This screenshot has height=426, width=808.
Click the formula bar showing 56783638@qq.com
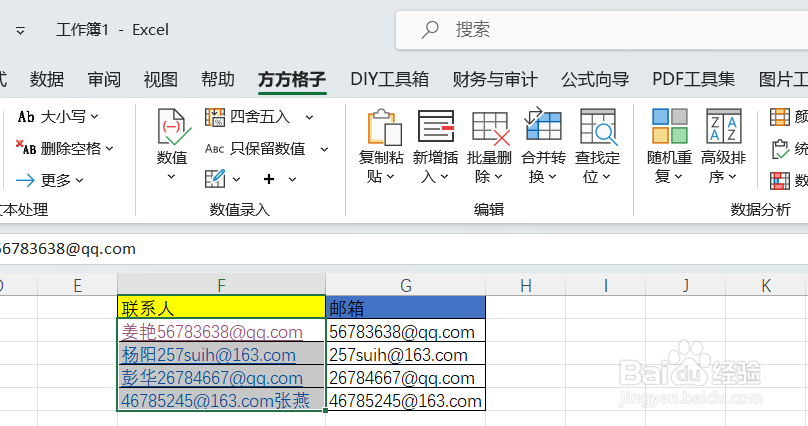404,249
